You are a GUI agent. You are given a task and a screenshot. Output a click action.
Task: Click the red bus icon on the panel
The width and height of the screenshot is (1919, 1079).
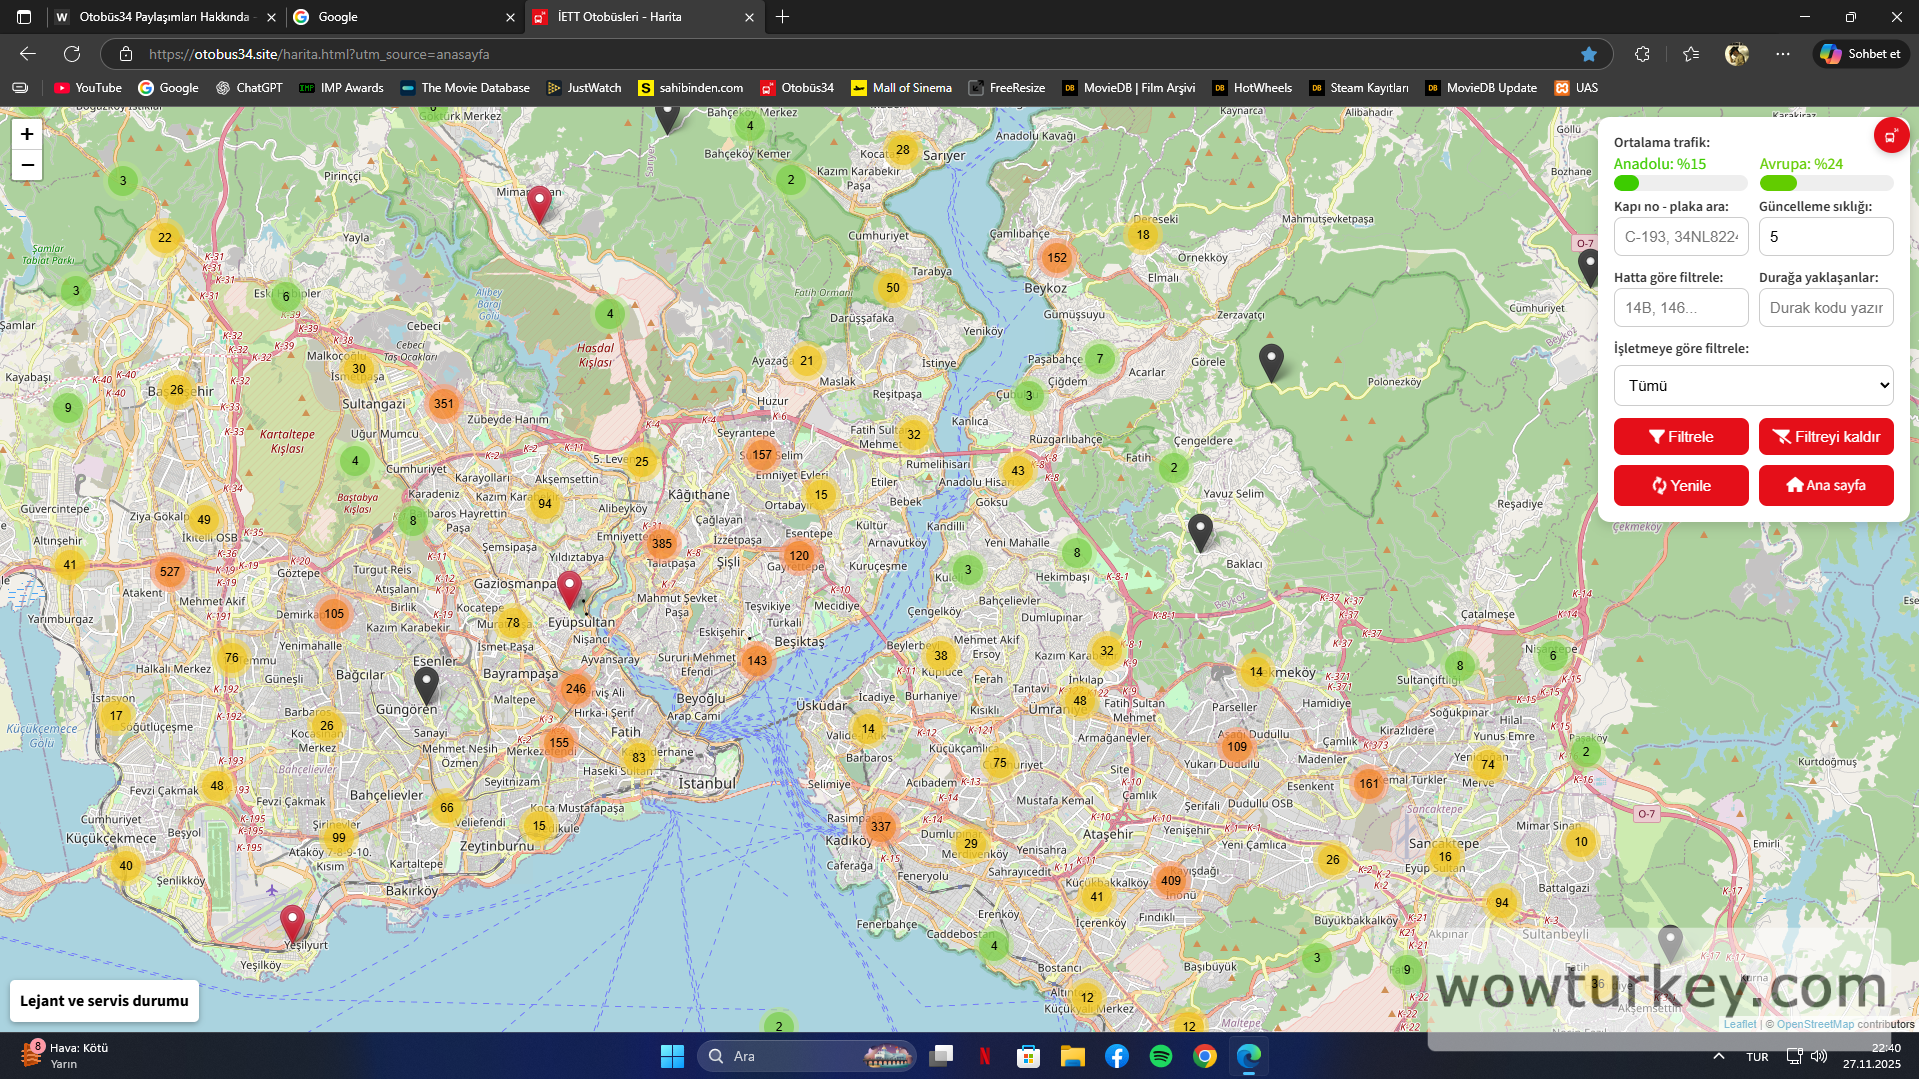click(x=1890, y=136)
